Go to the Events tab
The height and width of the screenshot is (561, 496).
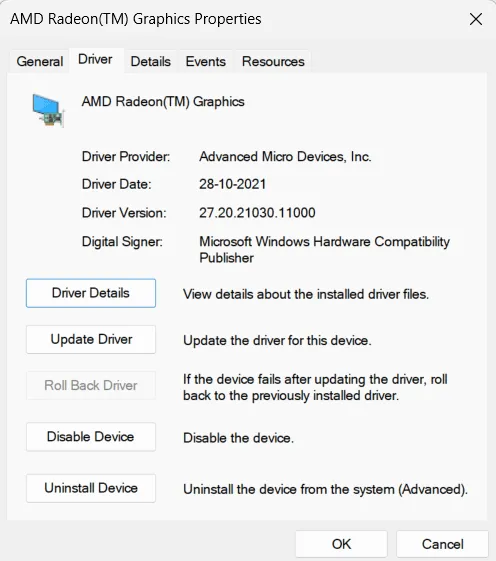click(x=206, y=62)
